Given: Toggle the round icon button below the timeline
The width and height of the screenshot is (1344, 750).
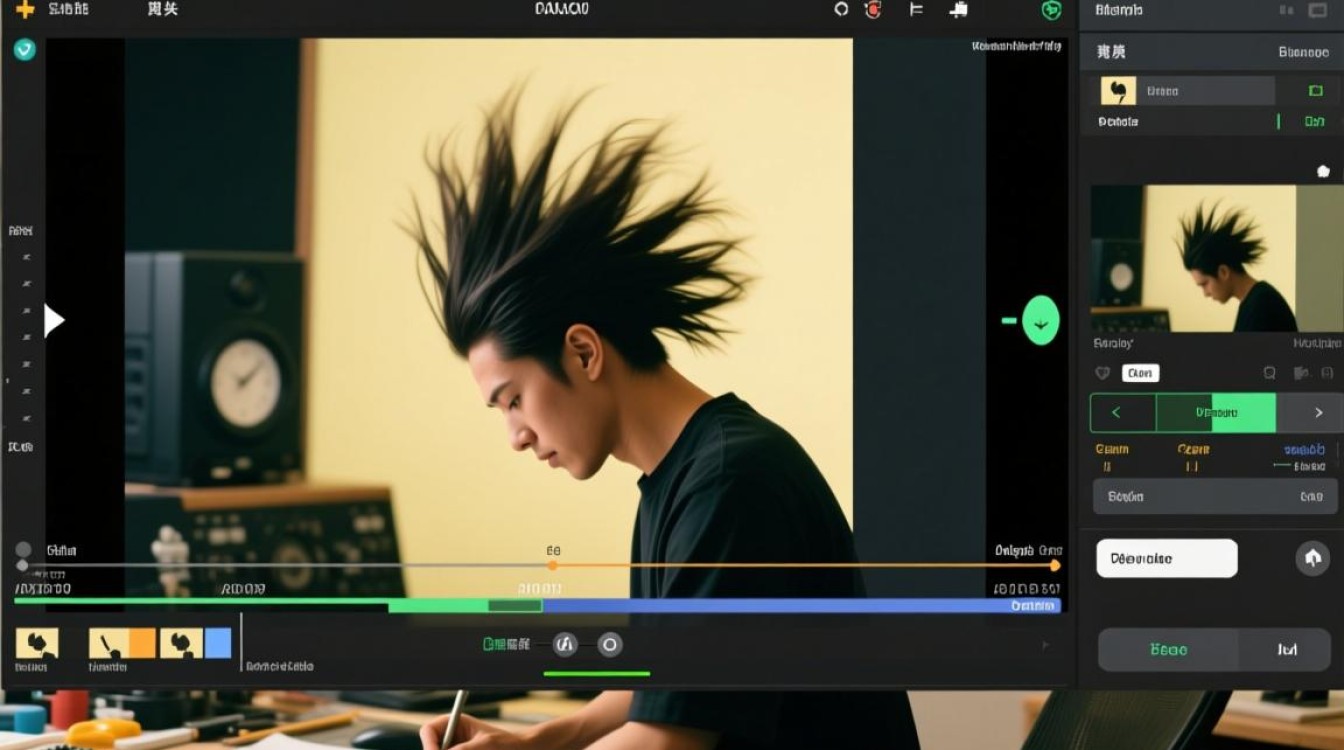Looking at the screenshot, I should [565, 645].
